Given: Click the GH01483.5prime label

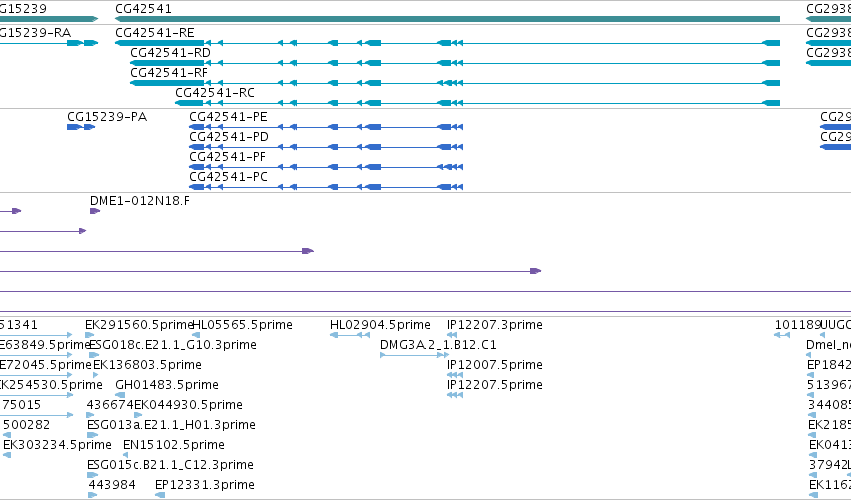Looking at the screenshot, I should click(x=167, y=385).
